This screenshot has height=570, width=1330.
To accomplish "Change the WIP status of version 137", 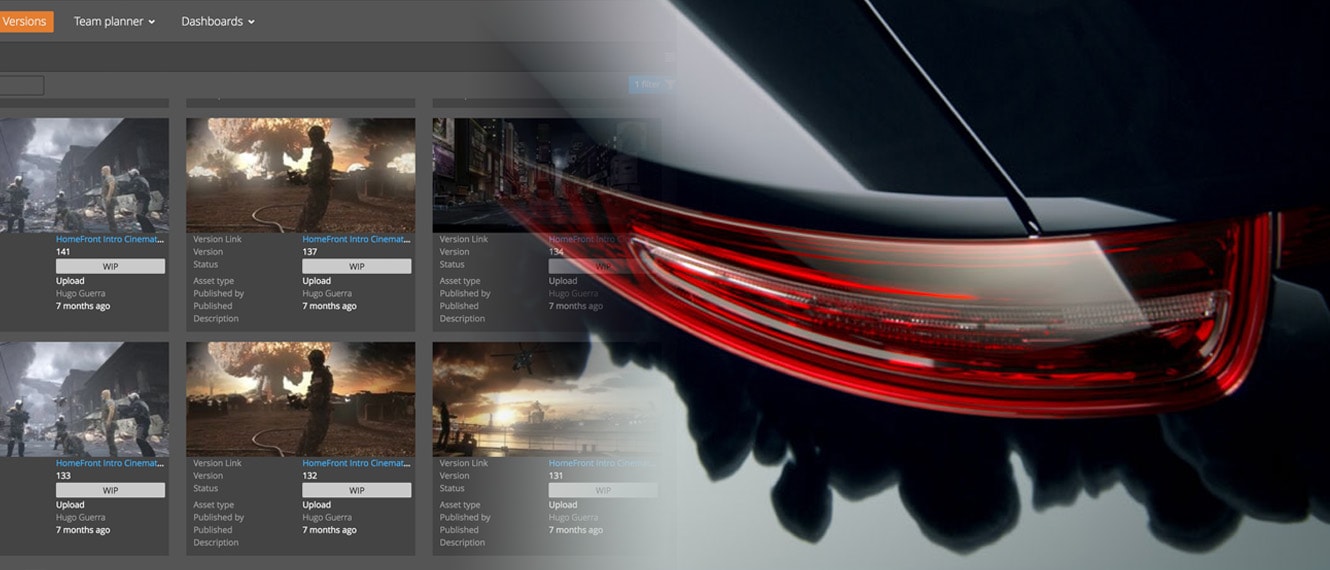I will (356, 266).
